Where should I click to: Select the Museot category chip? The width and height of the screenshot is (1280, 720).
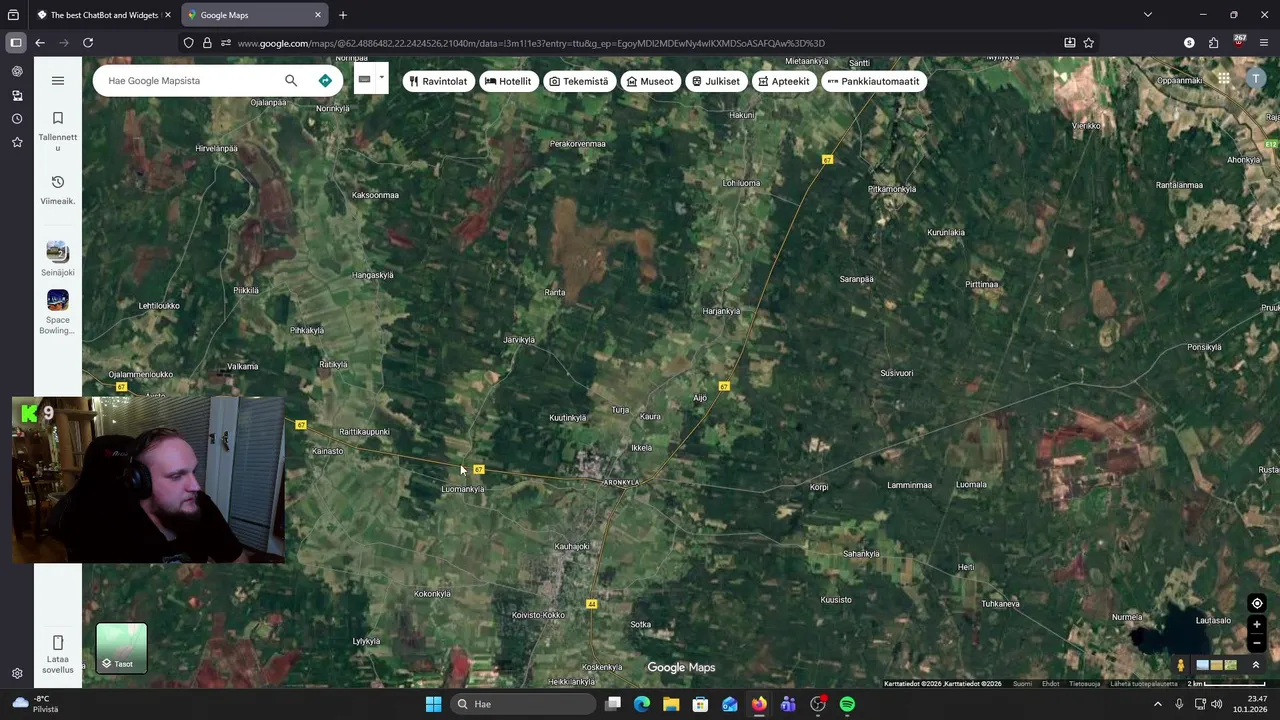[x=650, y=82]
